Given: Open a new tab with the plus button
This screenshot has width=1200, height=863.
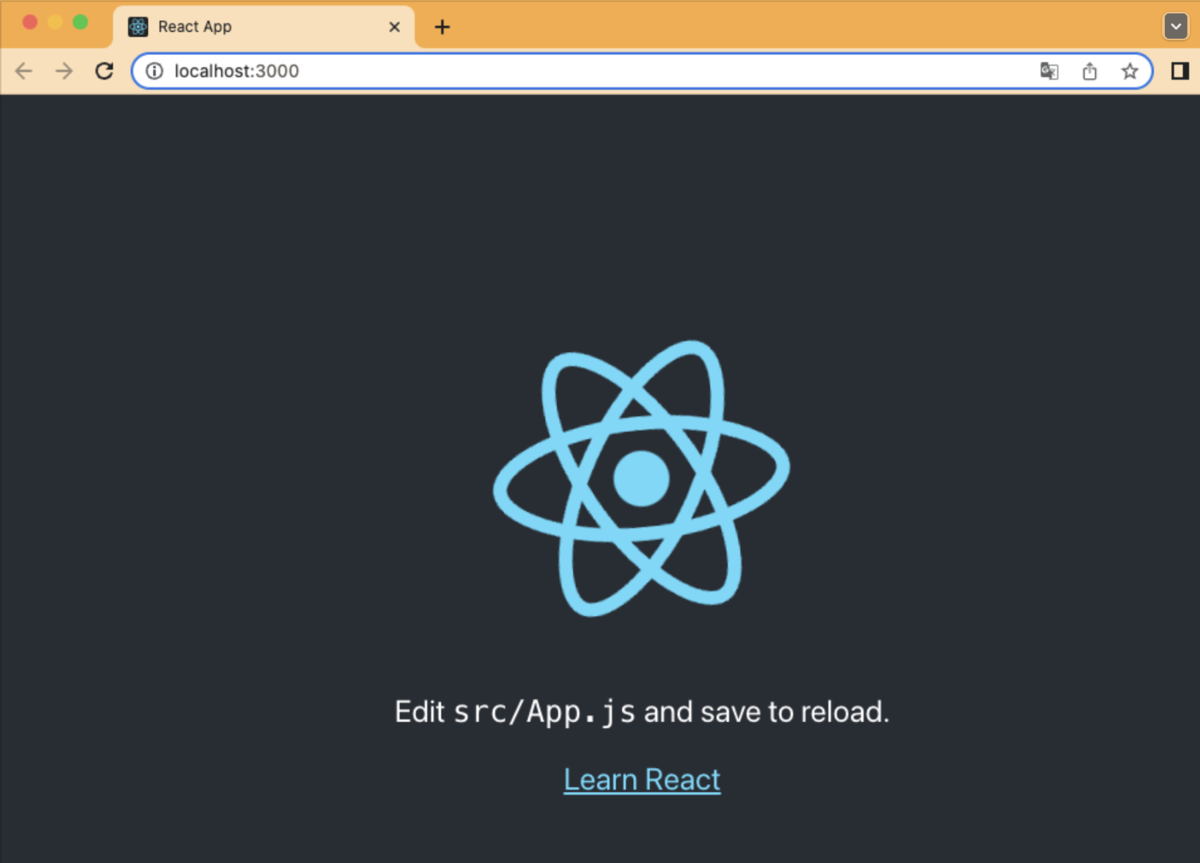Looking at the screenshot, I should [442, 27].
